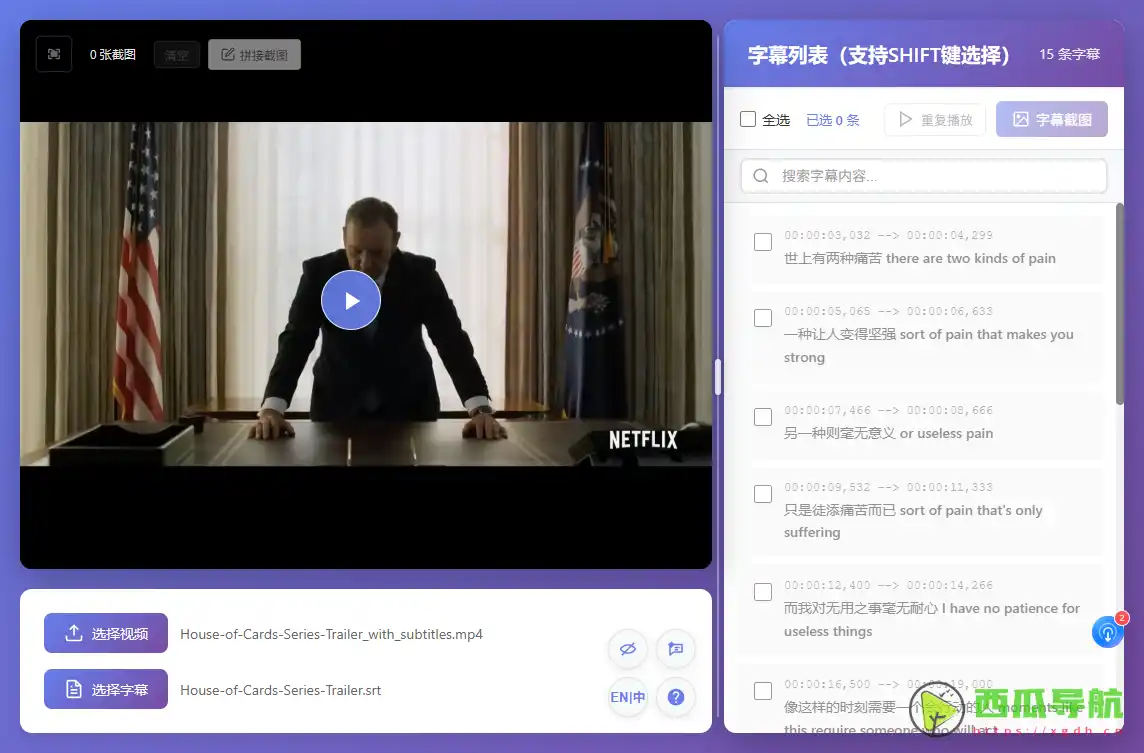Check the 'pain that's only suffering' subtitle
This screenshot has height=753, width=1144.
click(x=762, y=494)
